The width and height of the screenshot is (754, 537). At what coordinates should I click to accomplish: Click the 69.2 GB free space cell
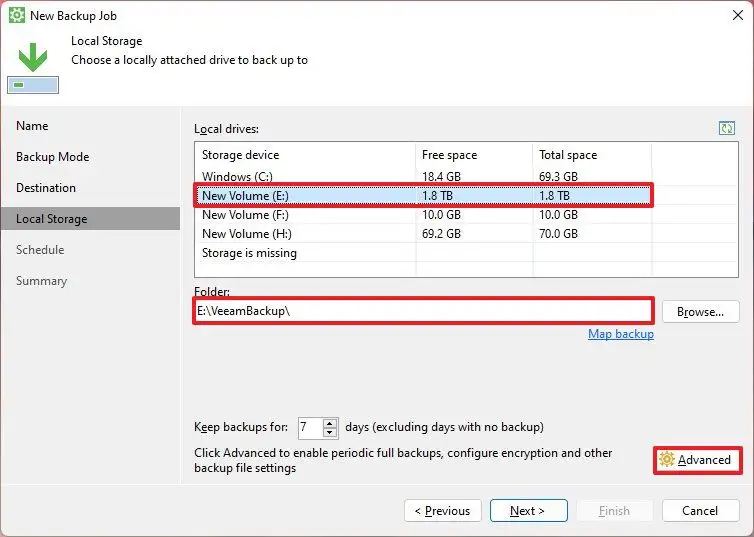click(x=441, y=234)
